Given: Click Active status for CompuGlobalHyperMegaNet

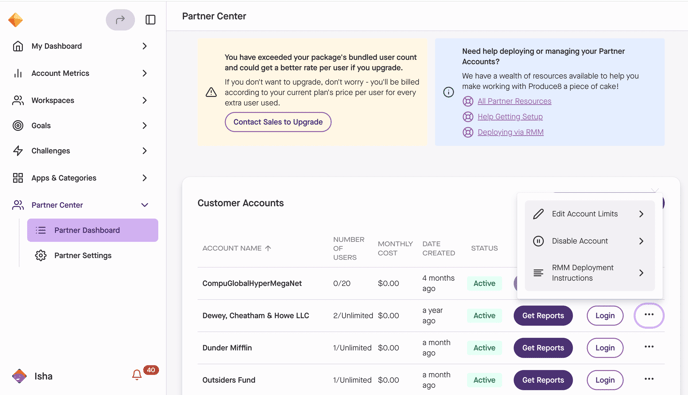Looking at the screenshot, I should pyautogui.click(x=484, y=284).
